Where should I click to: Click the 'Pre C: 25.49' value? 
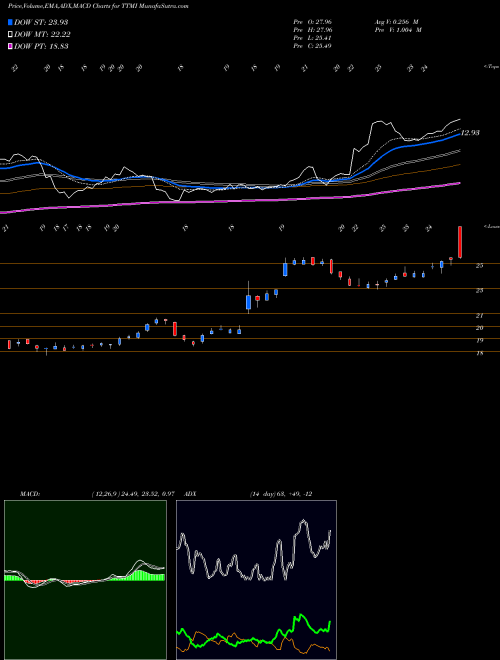tap(313, 46)
